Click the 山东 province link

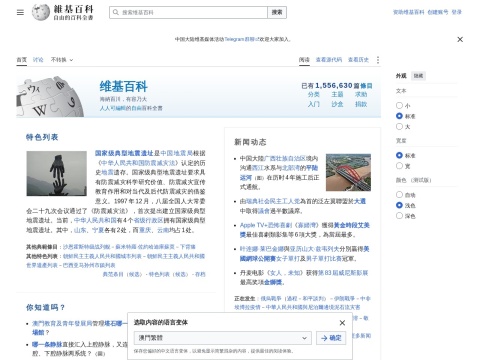[x=80, y=230]
